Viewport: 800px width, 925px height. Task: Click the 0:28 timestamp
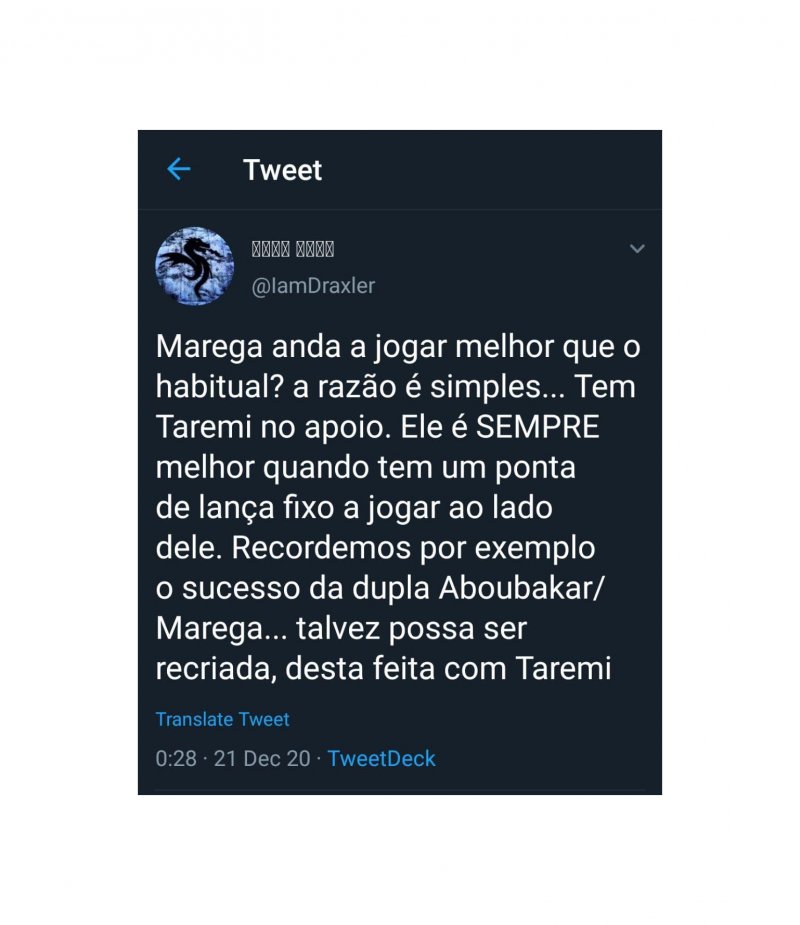click(x=176, y=759)
